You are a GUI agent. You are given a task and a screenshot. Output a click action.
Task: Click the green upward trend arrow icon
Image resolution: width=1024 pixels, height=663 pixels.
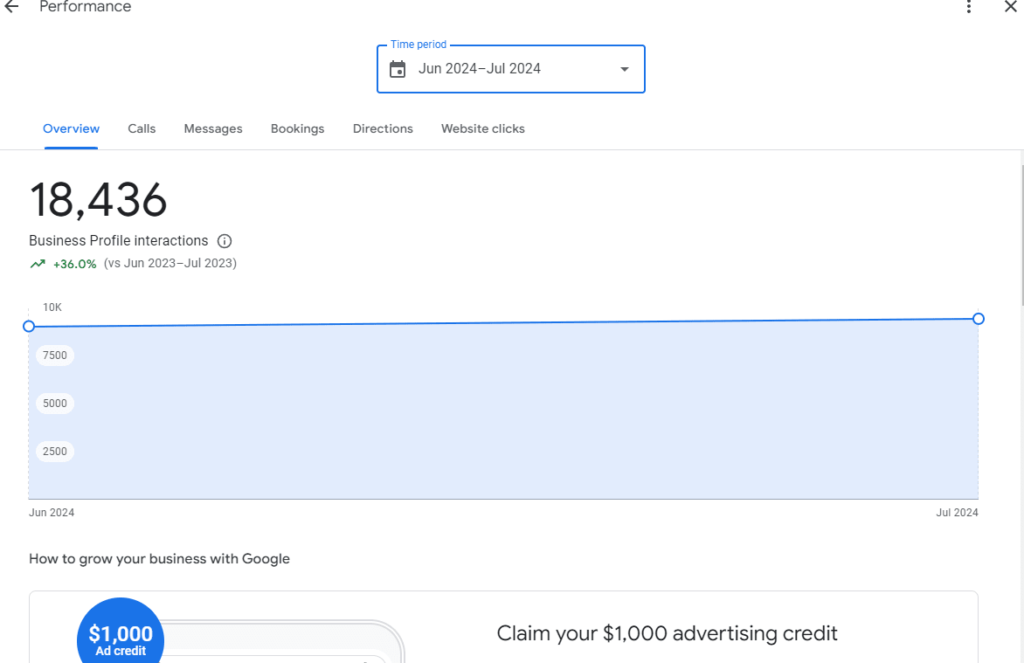37,264
